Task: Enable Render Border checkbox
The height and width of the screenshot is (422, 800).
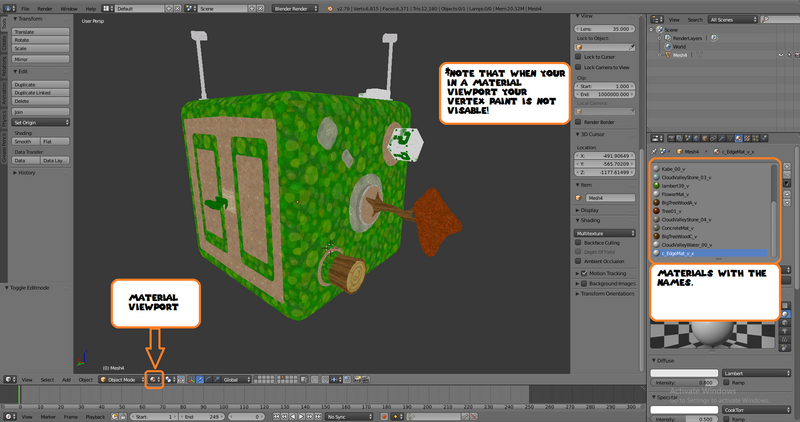Action: click(x=578, y=122)
